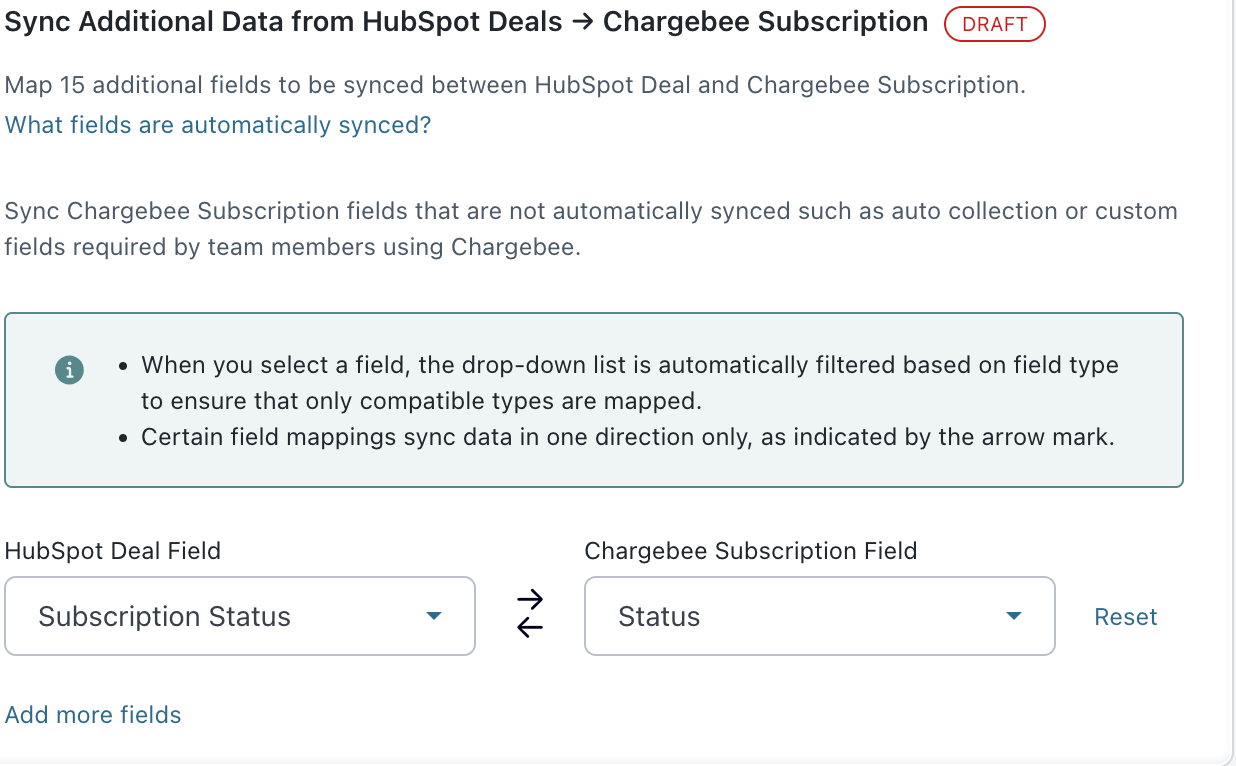
Task: Click the 'Chargebee Subscription Field' label
Action: 750,551
